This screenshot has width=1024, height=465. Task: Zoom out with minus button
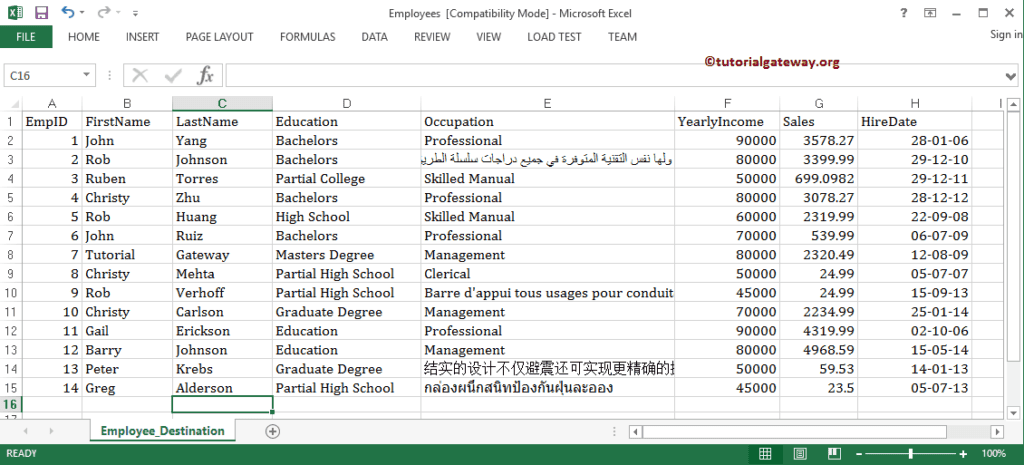point(859,454)
